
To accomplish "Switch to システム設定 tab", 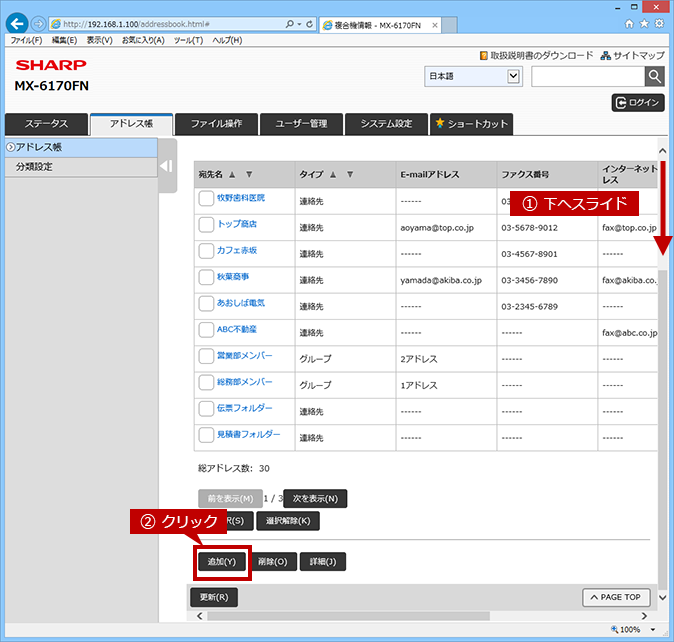I will (x=386, y=124).
